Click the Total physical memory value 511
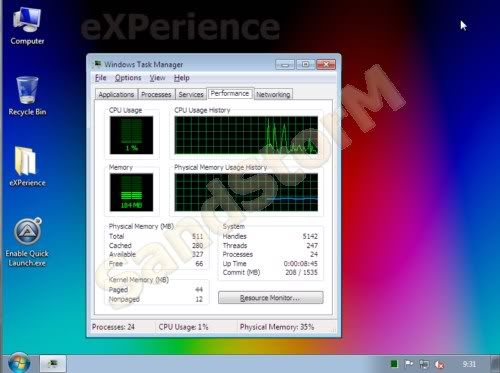Image resolution: width=500 pixels, height=373 pixels. (x=198, y=236)
